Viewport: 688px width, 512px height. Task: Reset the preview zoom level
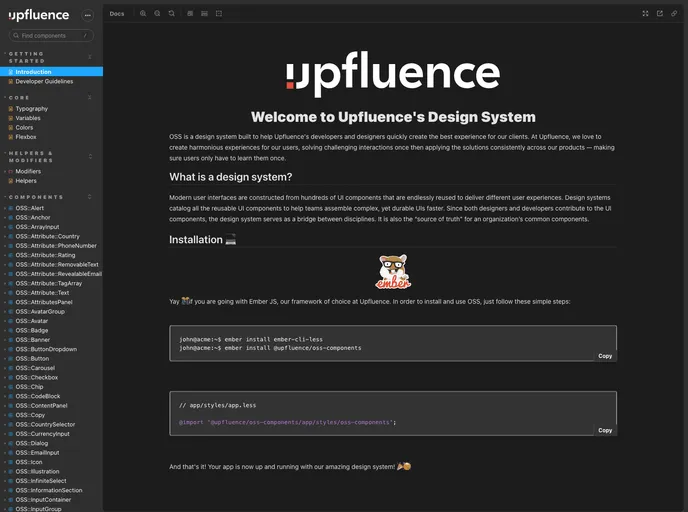pyautogui.click(x=172, y=14)
